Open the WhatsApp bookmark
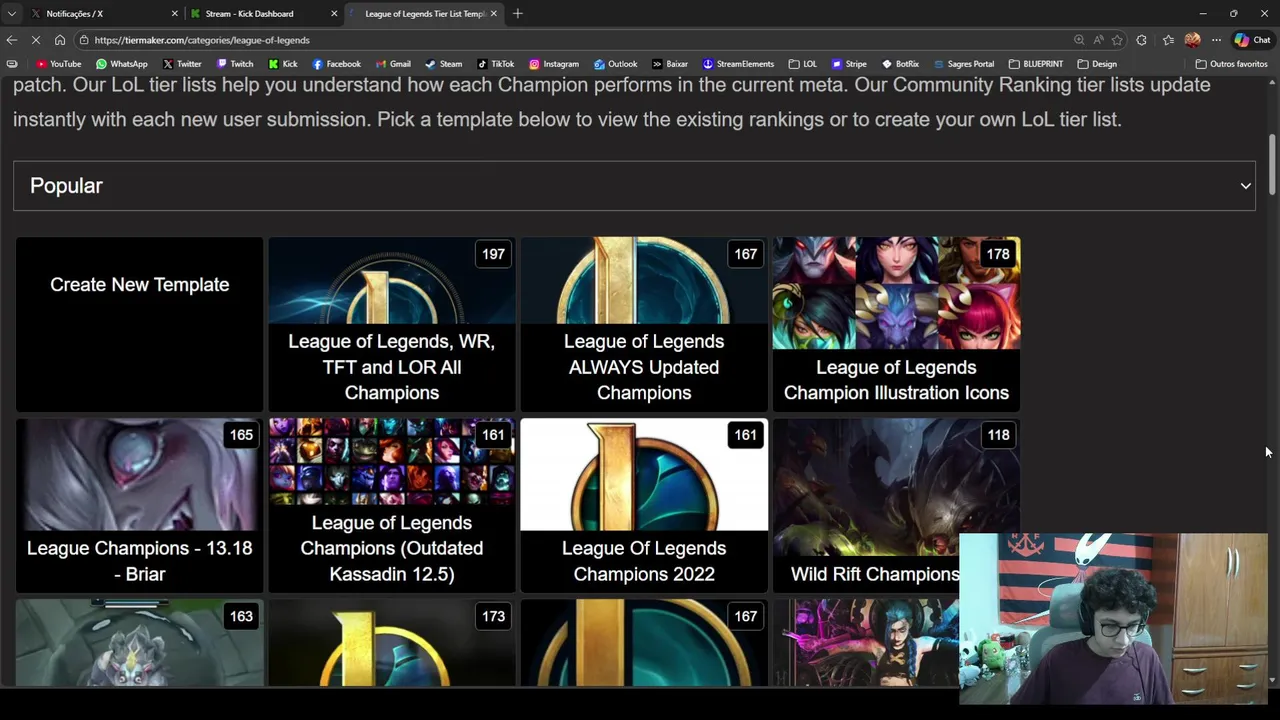 [121, 64]
